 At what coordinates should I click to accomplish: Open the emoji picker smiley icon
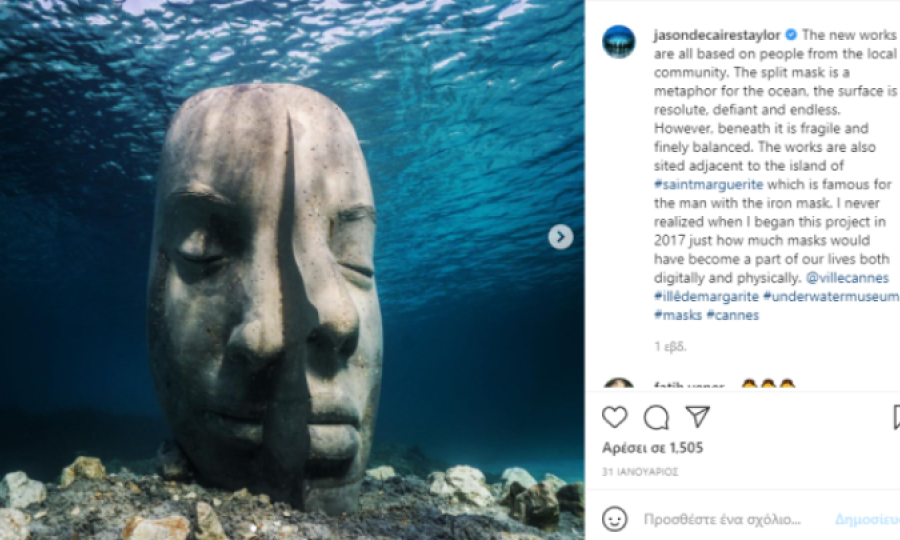pyautogui.click(x=614, y=519)
